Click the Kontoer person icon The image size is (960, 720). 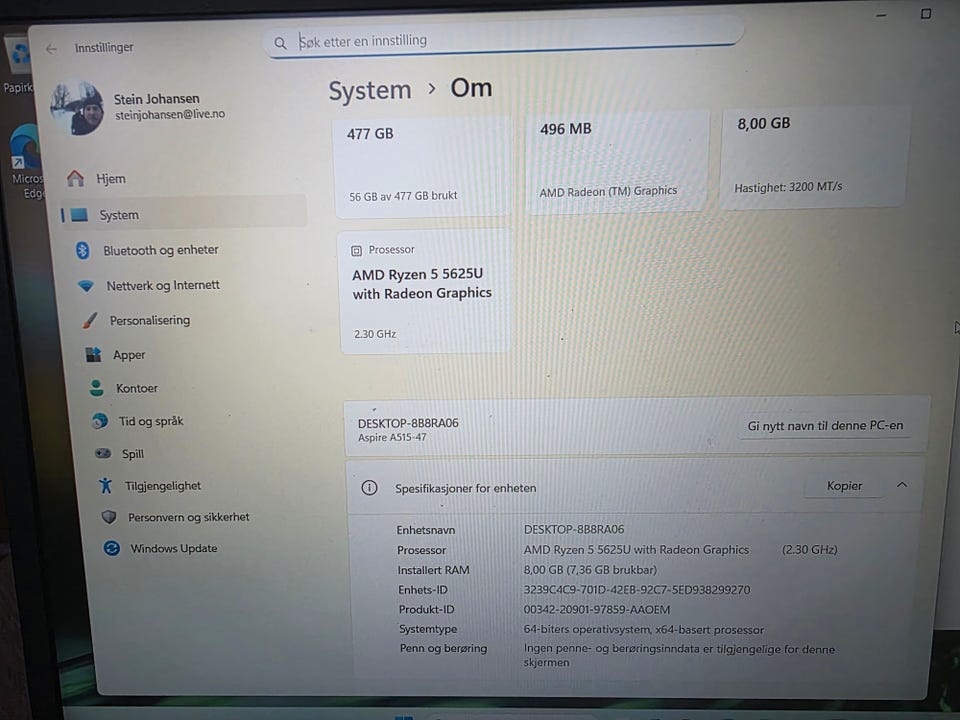(96, 388)
